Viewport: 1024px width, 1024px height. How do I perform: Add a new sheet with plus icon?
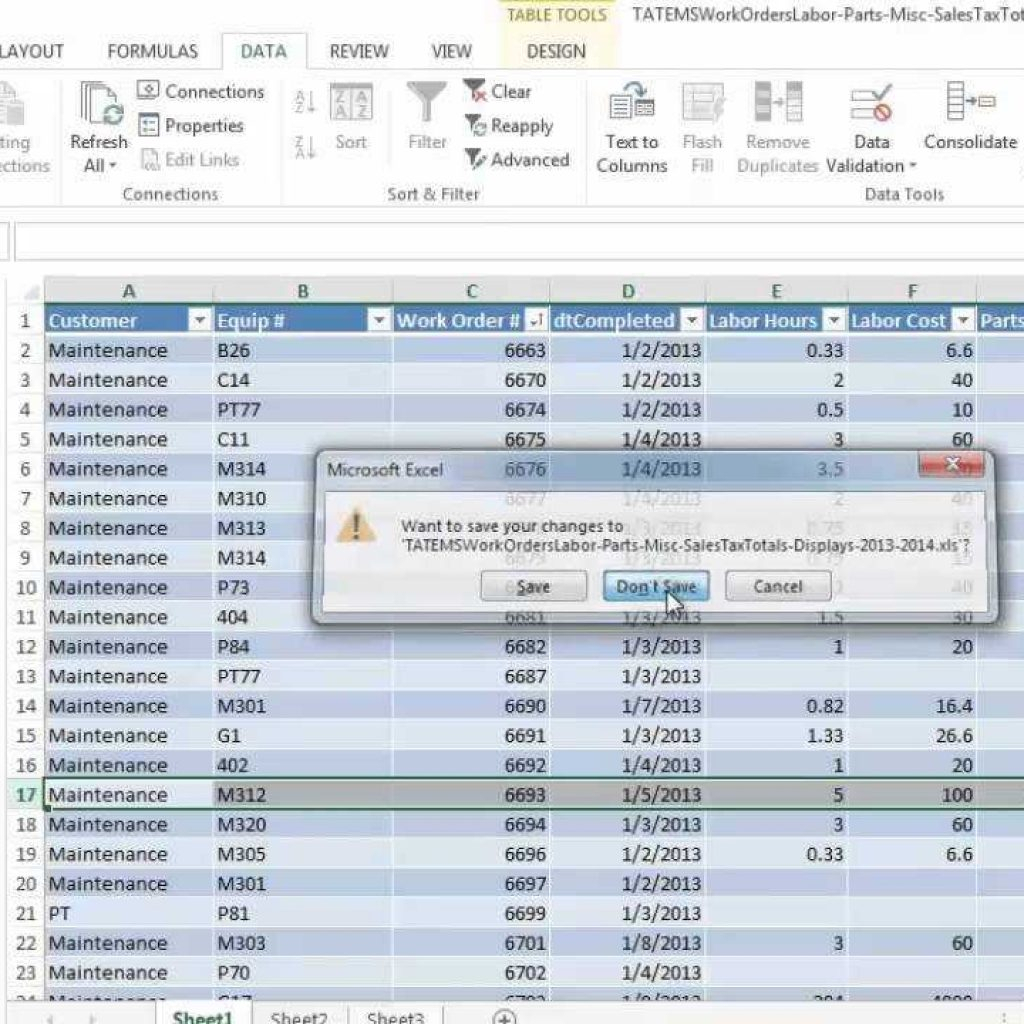[505, 1017]
